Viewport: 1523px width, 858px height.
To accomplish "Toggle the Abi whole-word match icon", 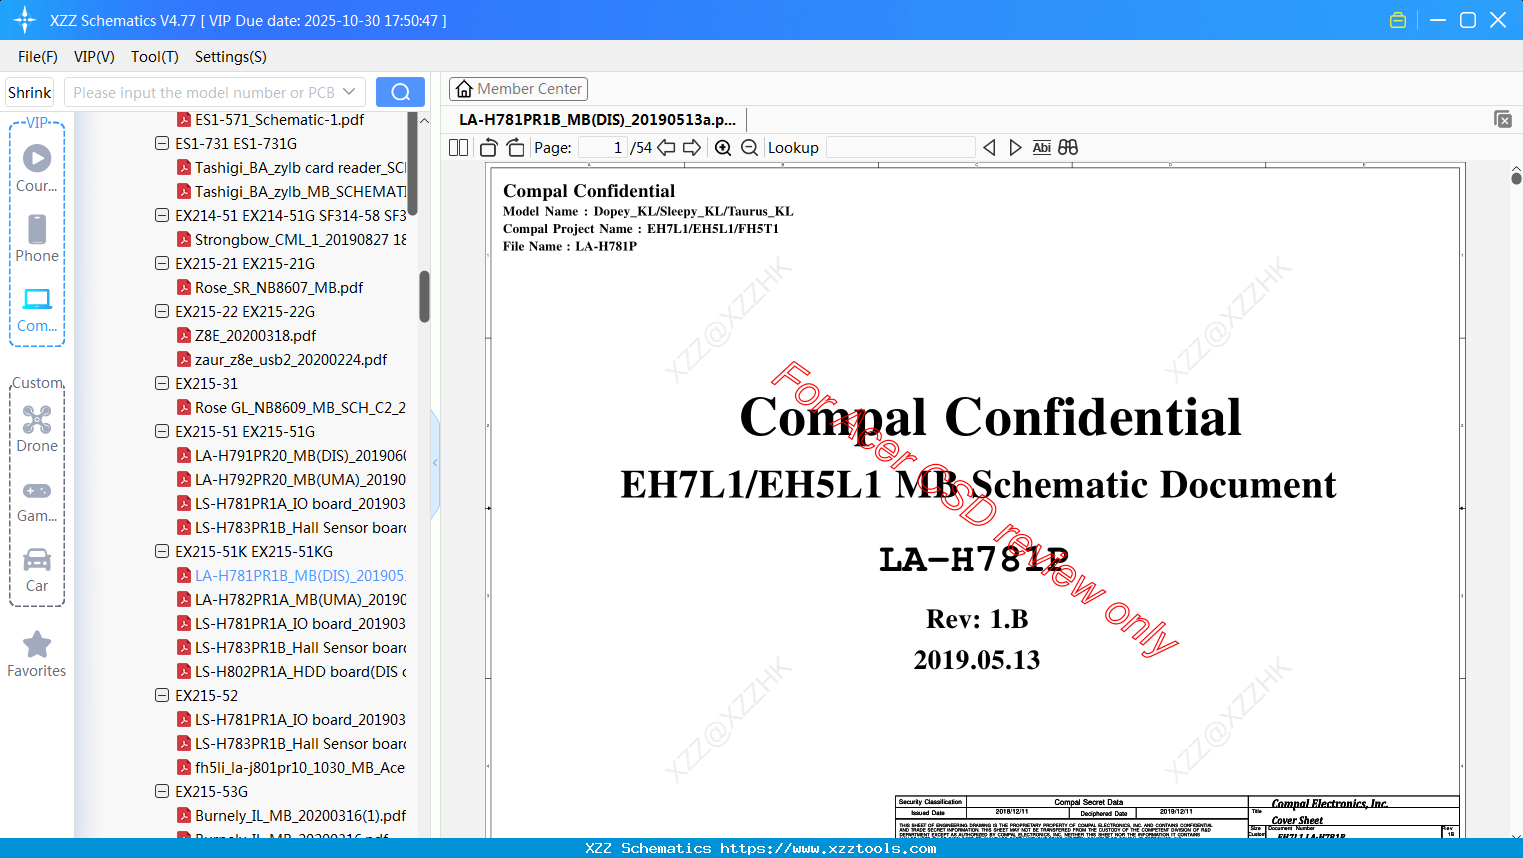I will click(1042, 148).
